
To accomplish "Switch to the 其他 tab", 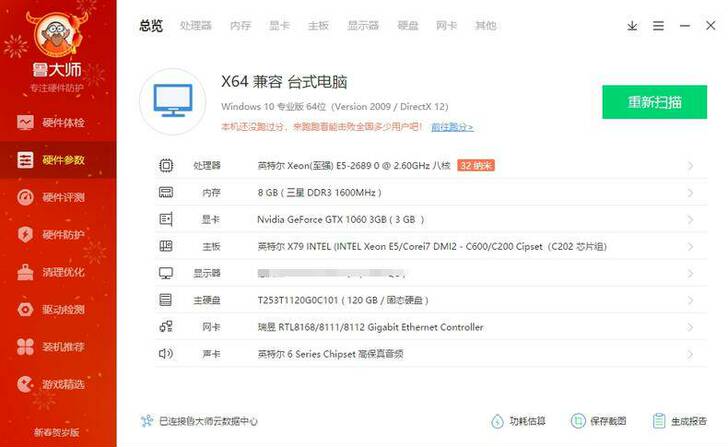I will tap(485, 26).
